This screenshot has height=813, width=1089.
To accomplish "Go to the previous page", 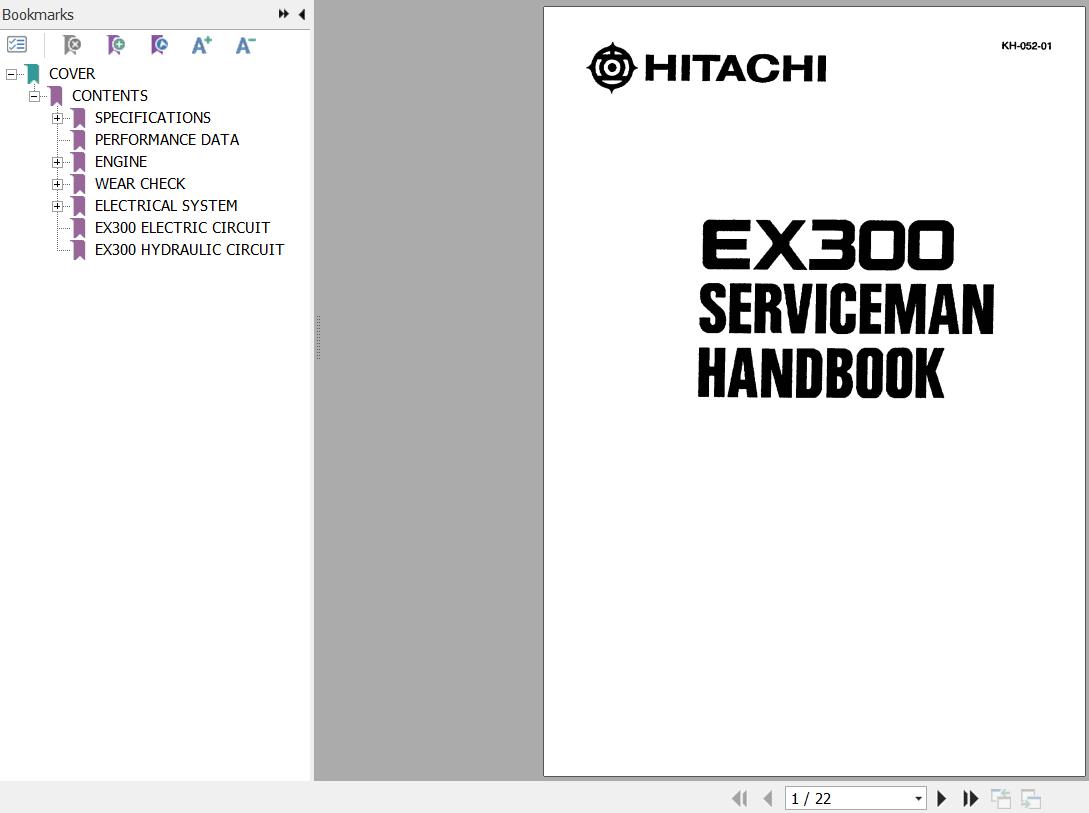I will click(x=768, y=798).
